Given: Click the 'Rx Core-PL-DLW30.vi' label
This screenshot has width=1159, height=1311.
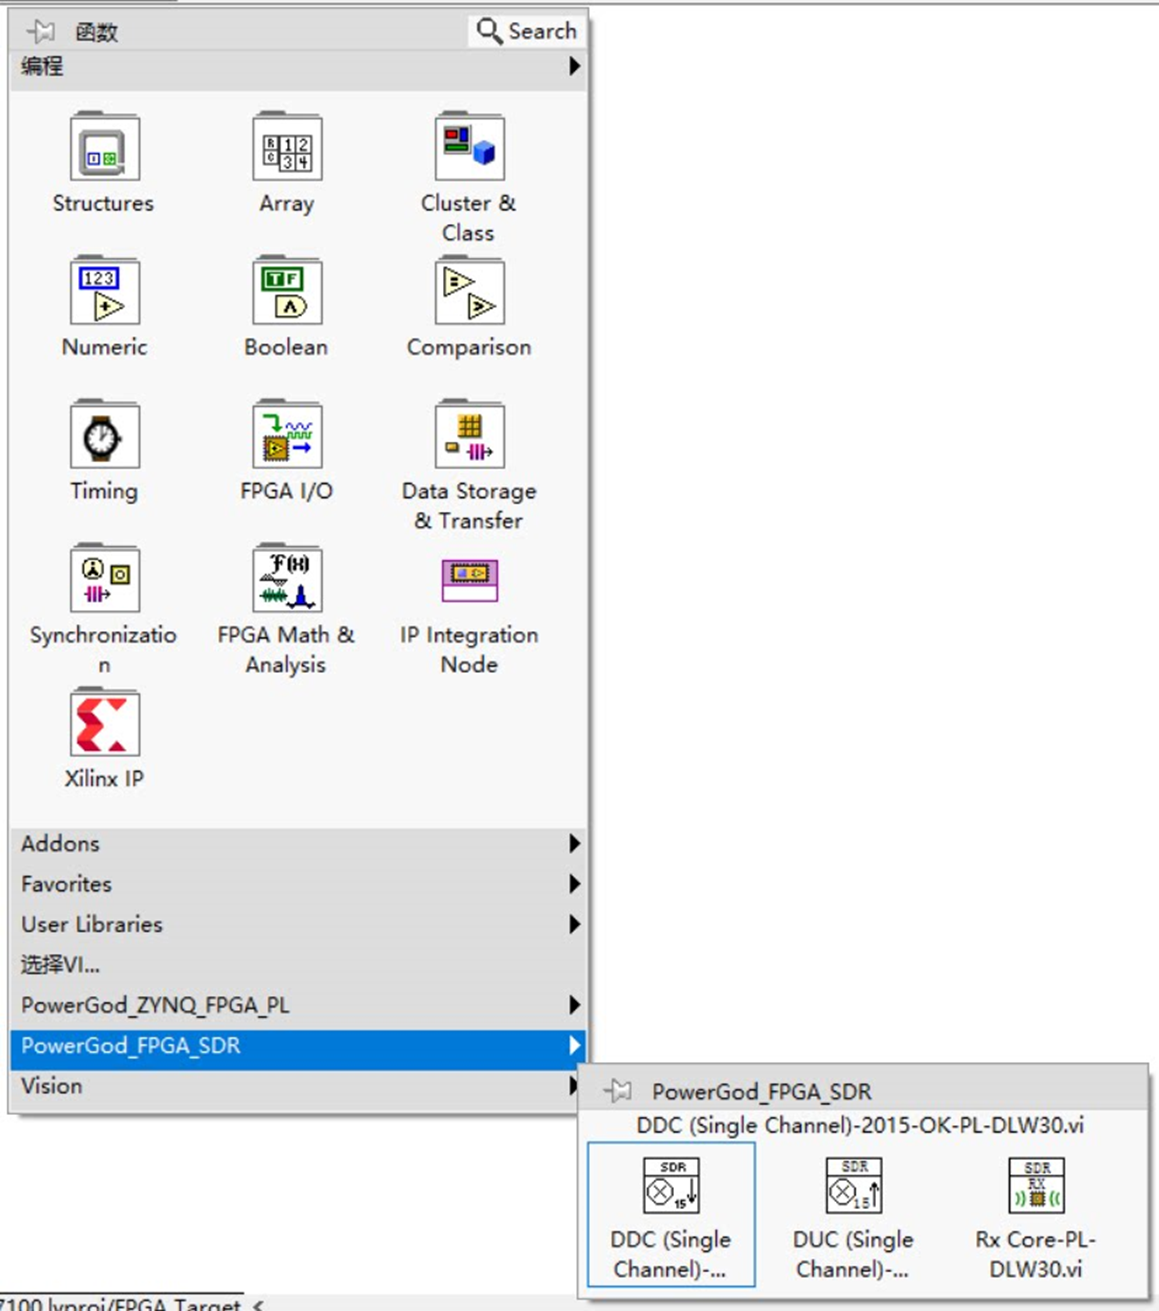Looking at the screenshot, I should point(1036,1254).
